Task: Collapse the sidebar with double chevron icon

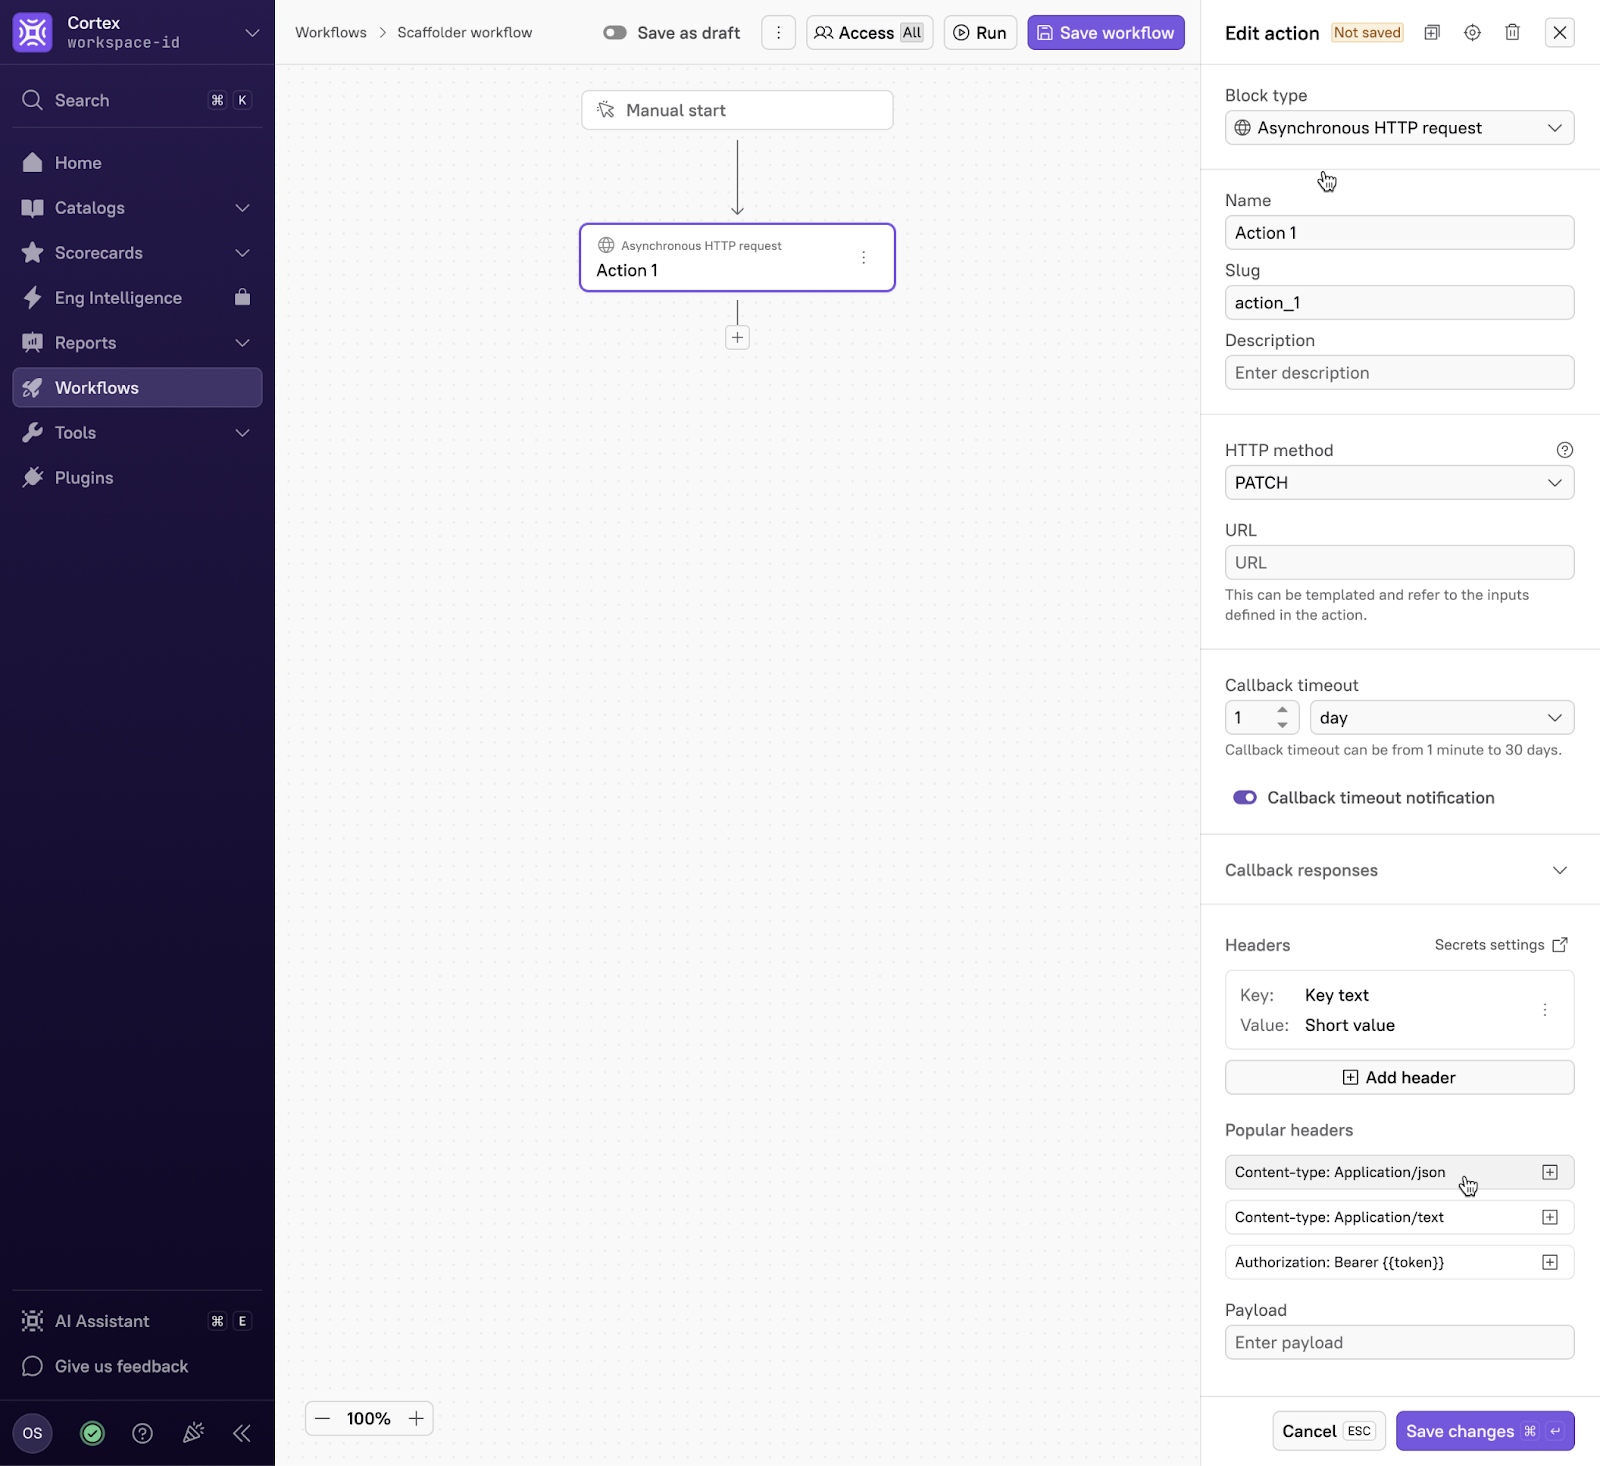Action: coord(242,1433)
